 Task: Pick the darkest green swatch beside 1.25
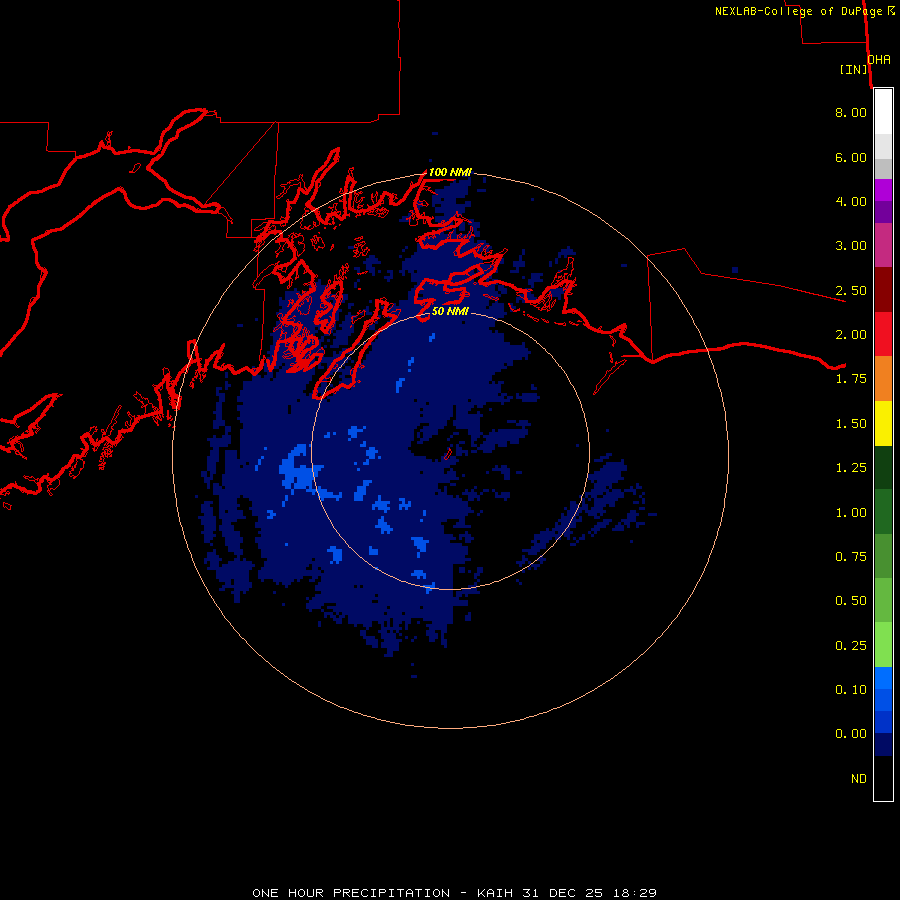[x=883, y=467]
